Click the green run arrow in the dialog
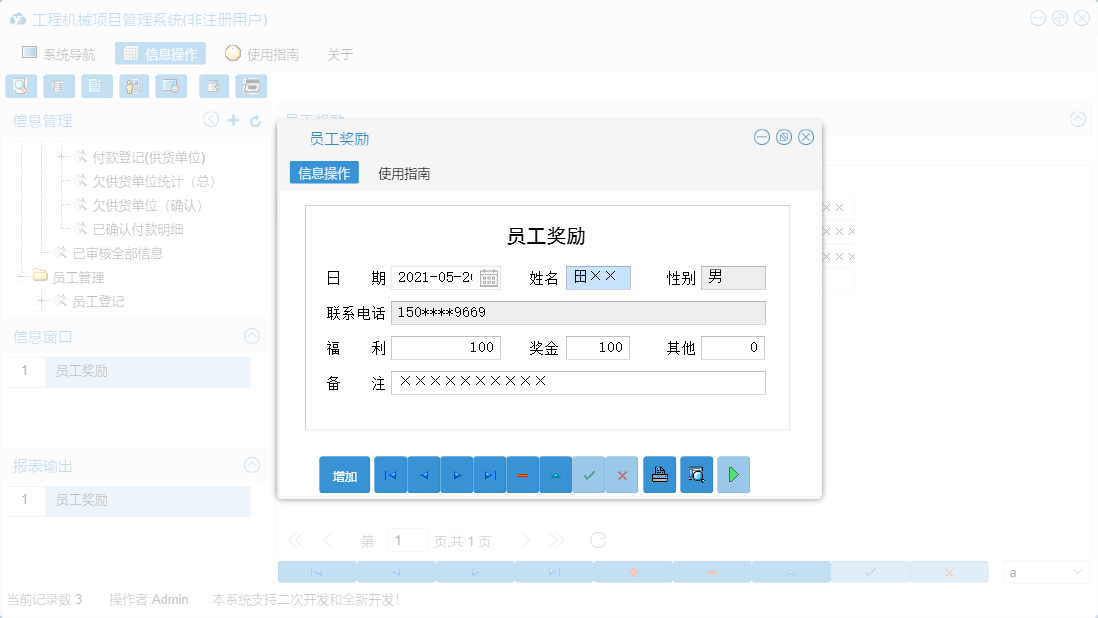Viewport: 1098px width, 618px height. tap(733, 474)
